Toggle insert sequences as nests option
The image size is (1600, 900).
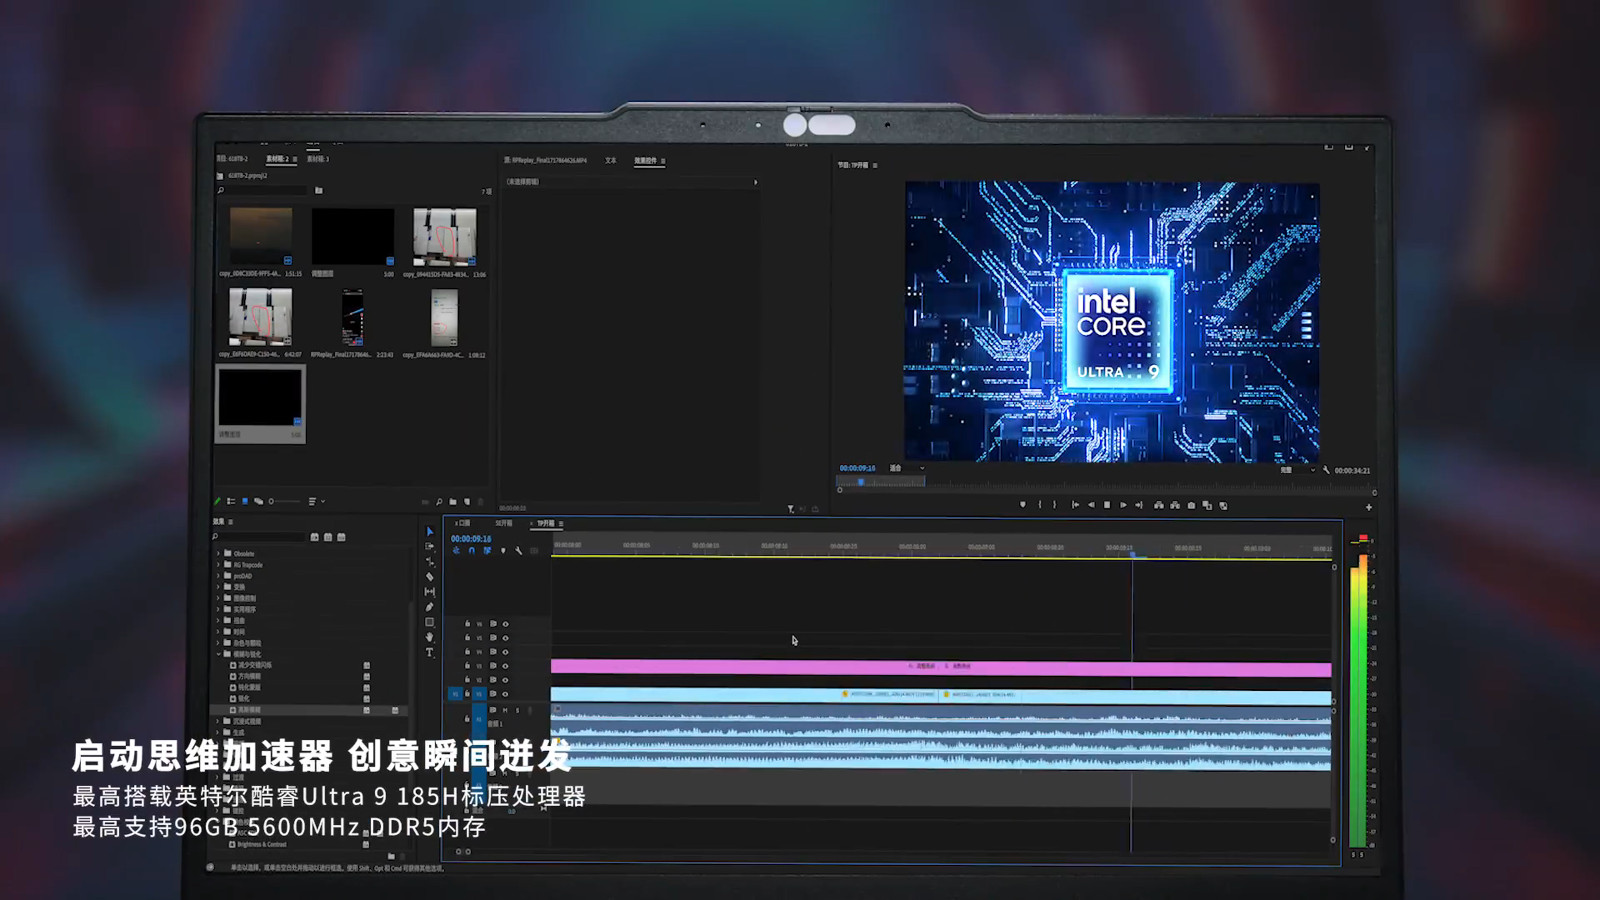coord(456,550)
